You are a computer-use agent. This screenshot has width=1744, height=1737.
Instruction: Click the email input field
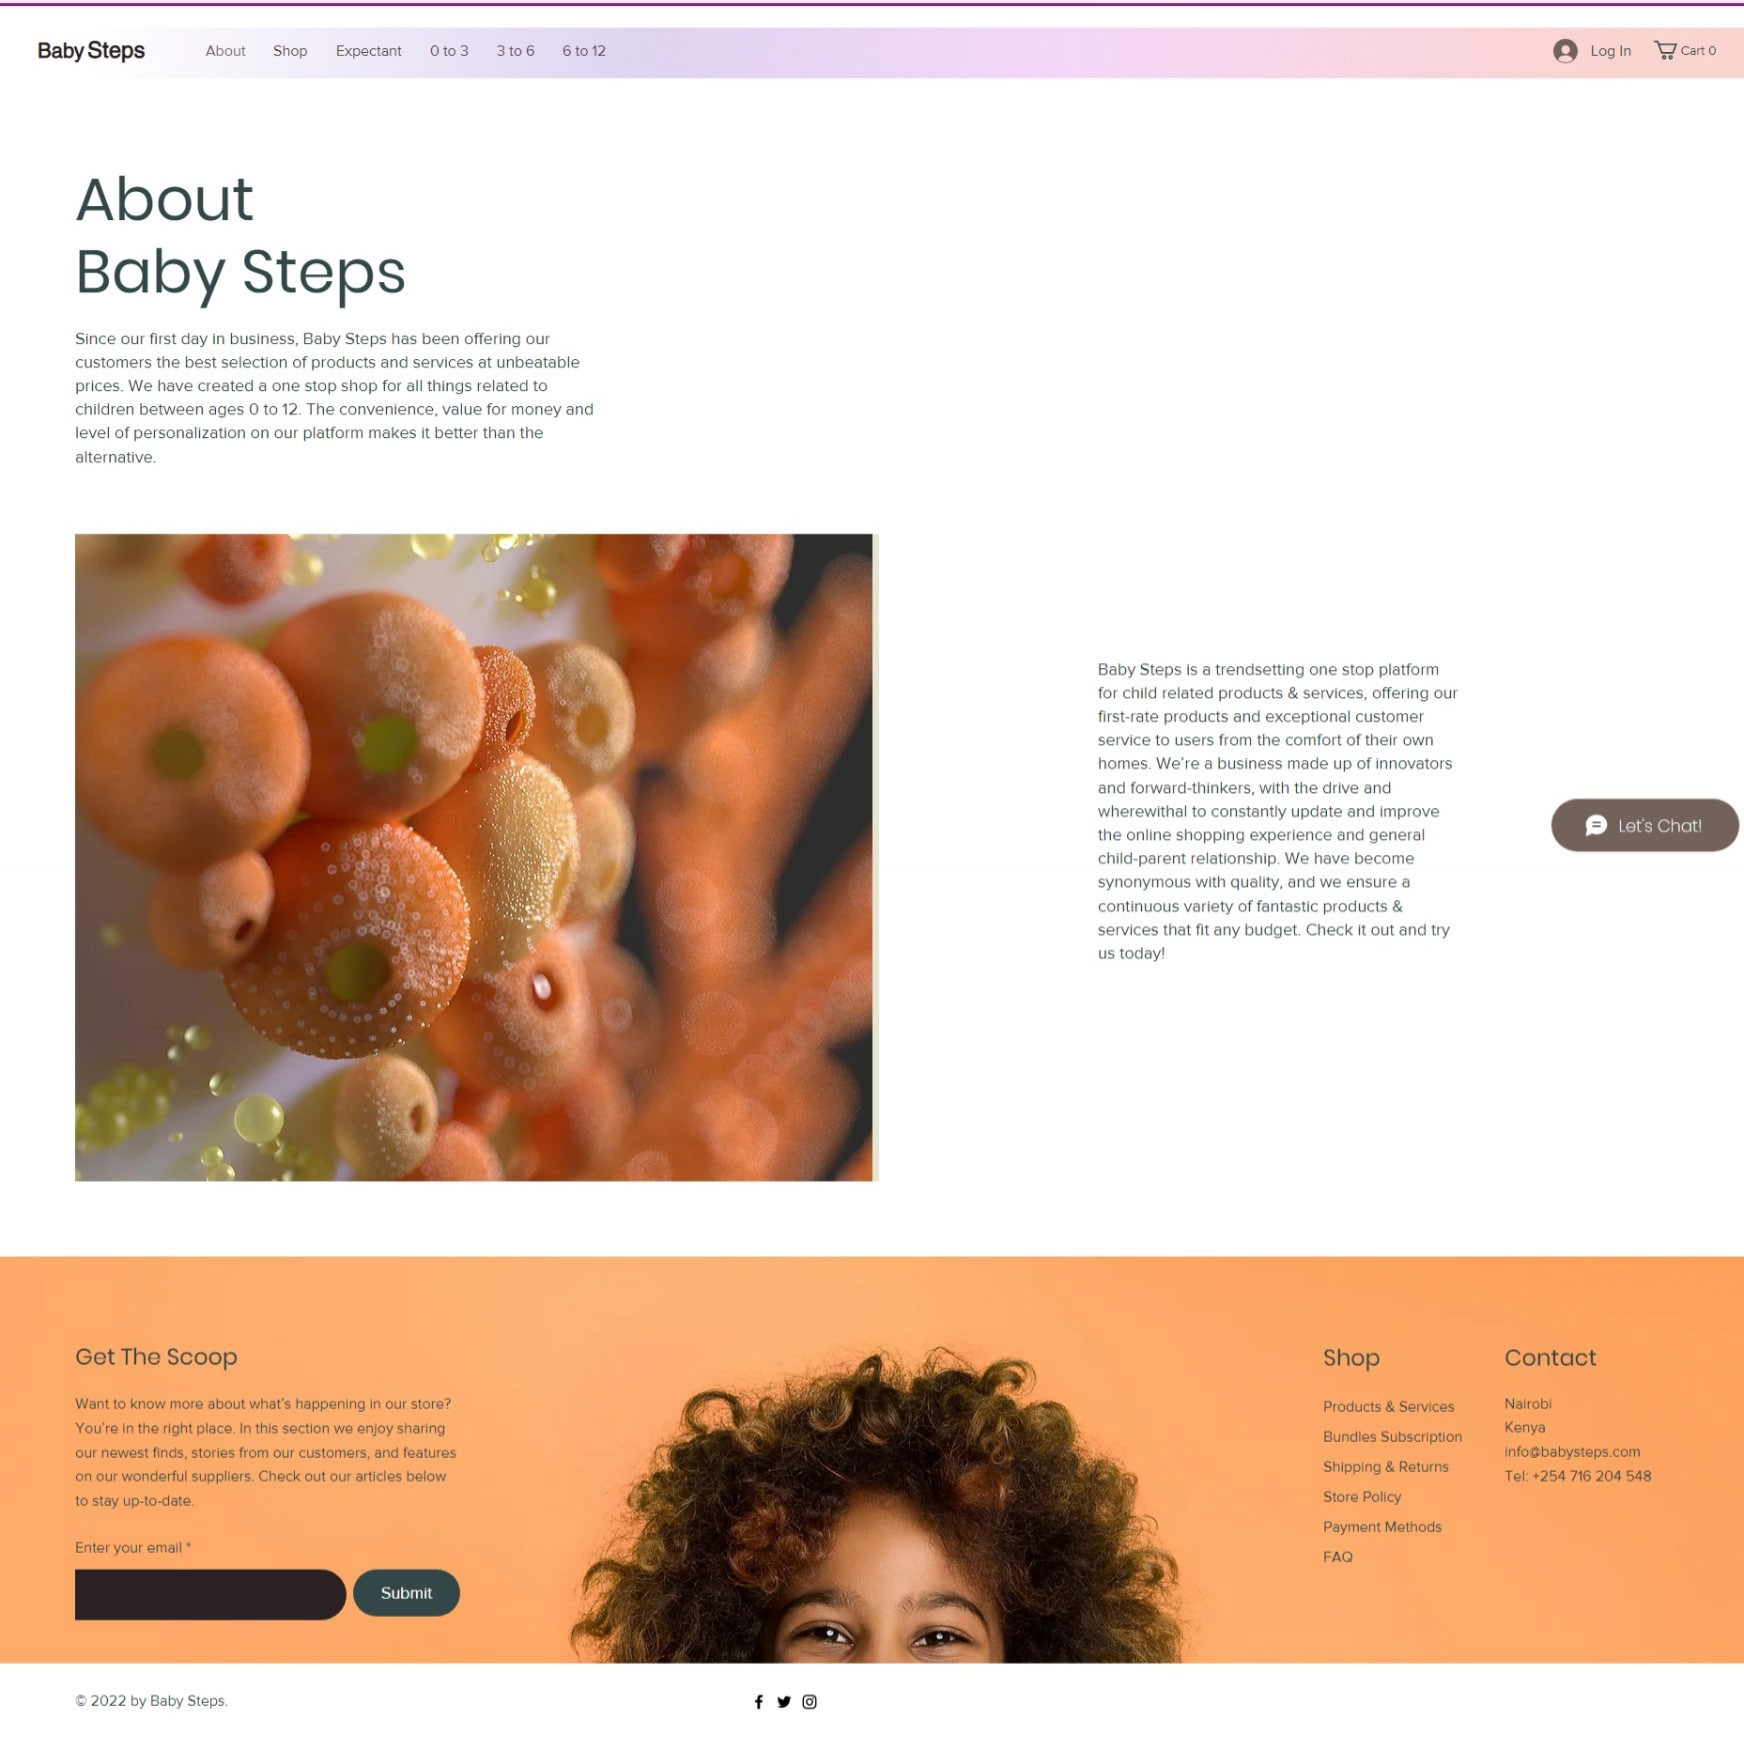click(210, 1594)
